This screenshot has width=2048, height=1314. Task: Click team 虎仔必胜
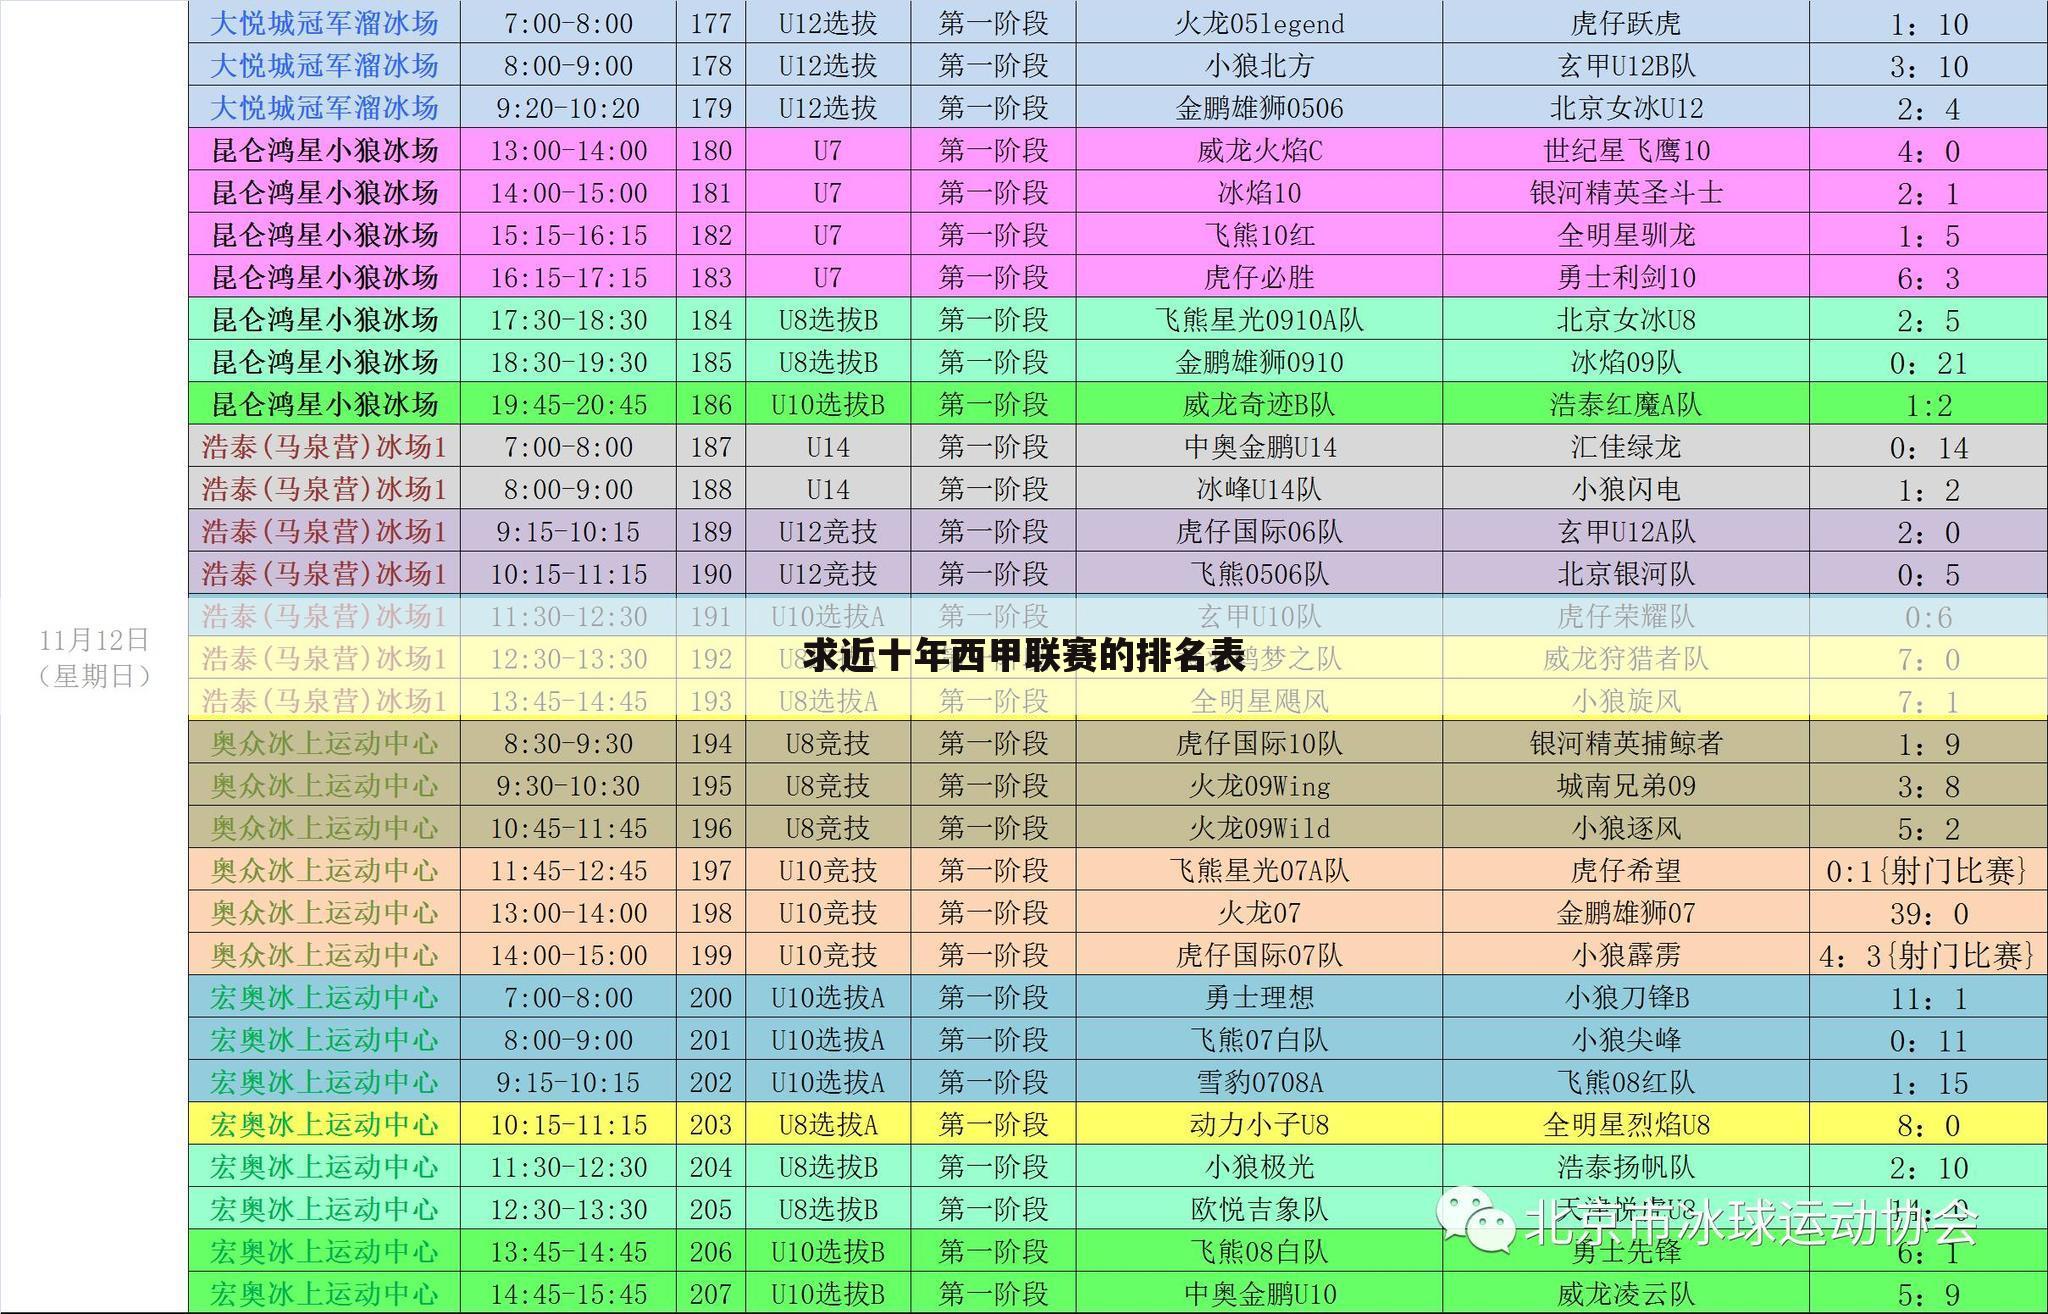tap(1259, 277)
